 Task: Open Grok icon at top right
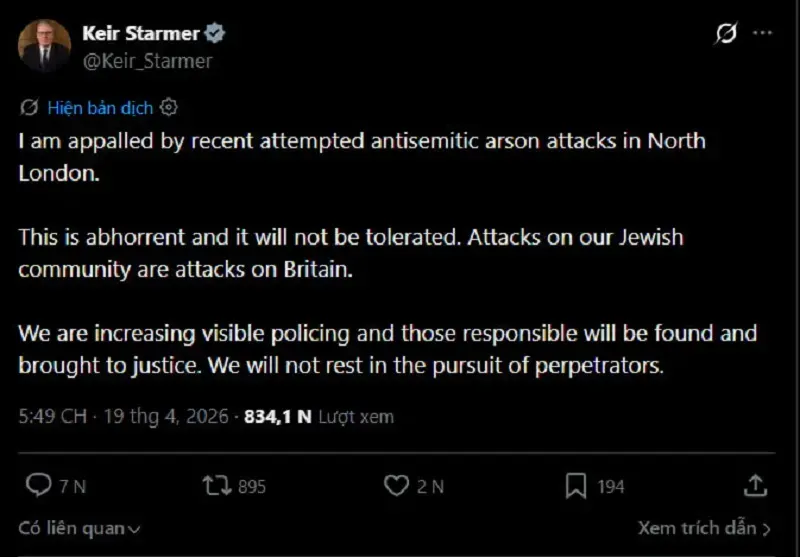pos(726,34)
